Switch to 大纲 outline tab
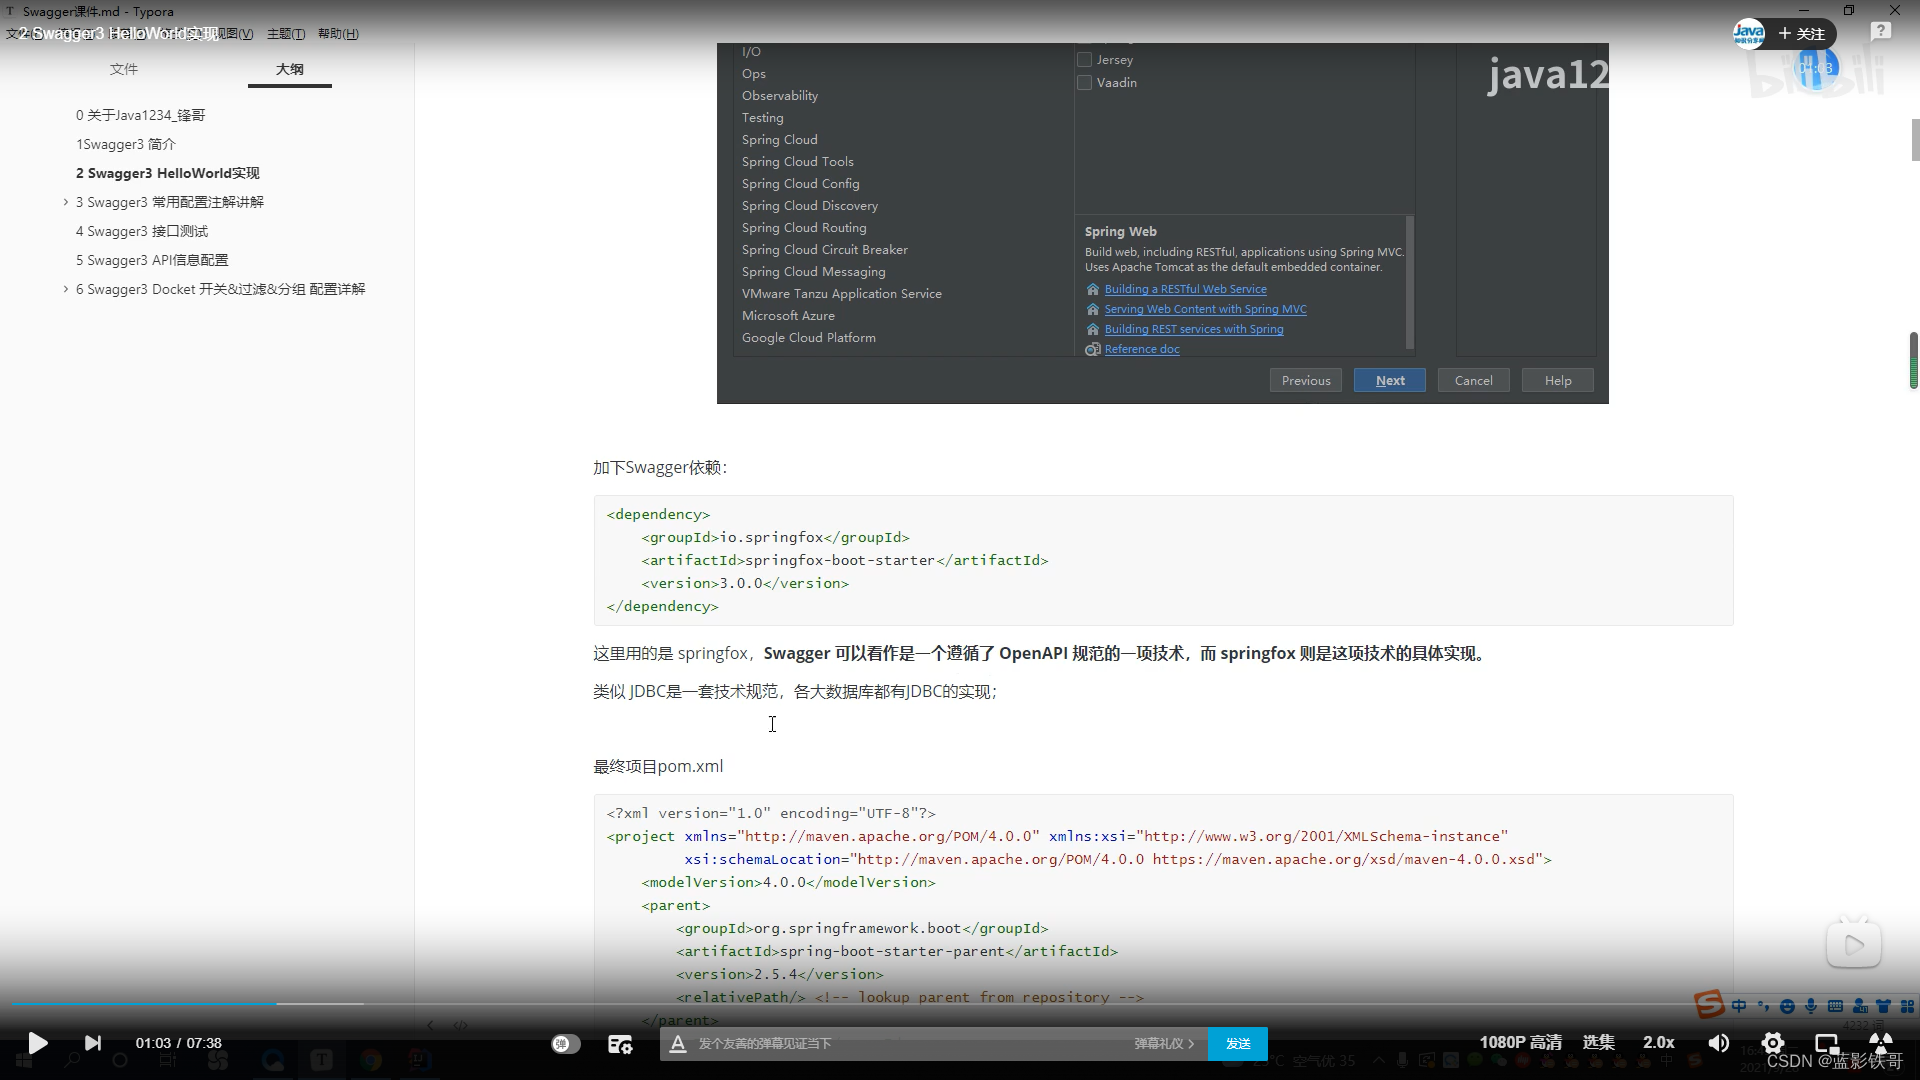 (x=290, y=69)
